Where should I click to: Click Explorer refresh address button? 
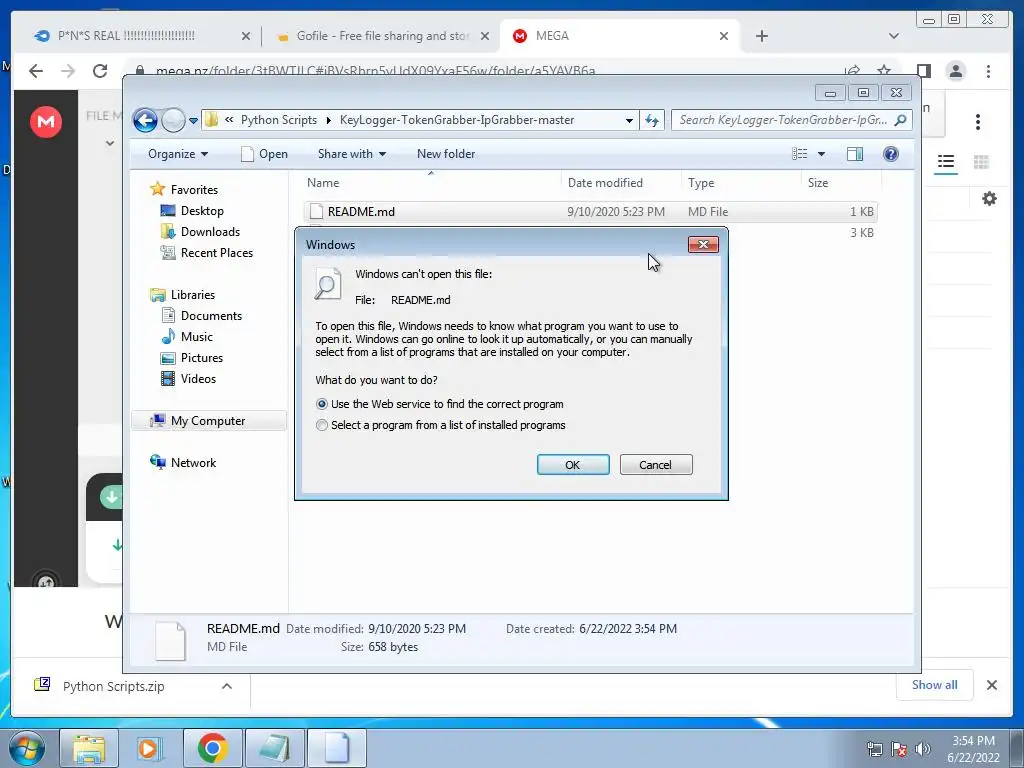652,120
